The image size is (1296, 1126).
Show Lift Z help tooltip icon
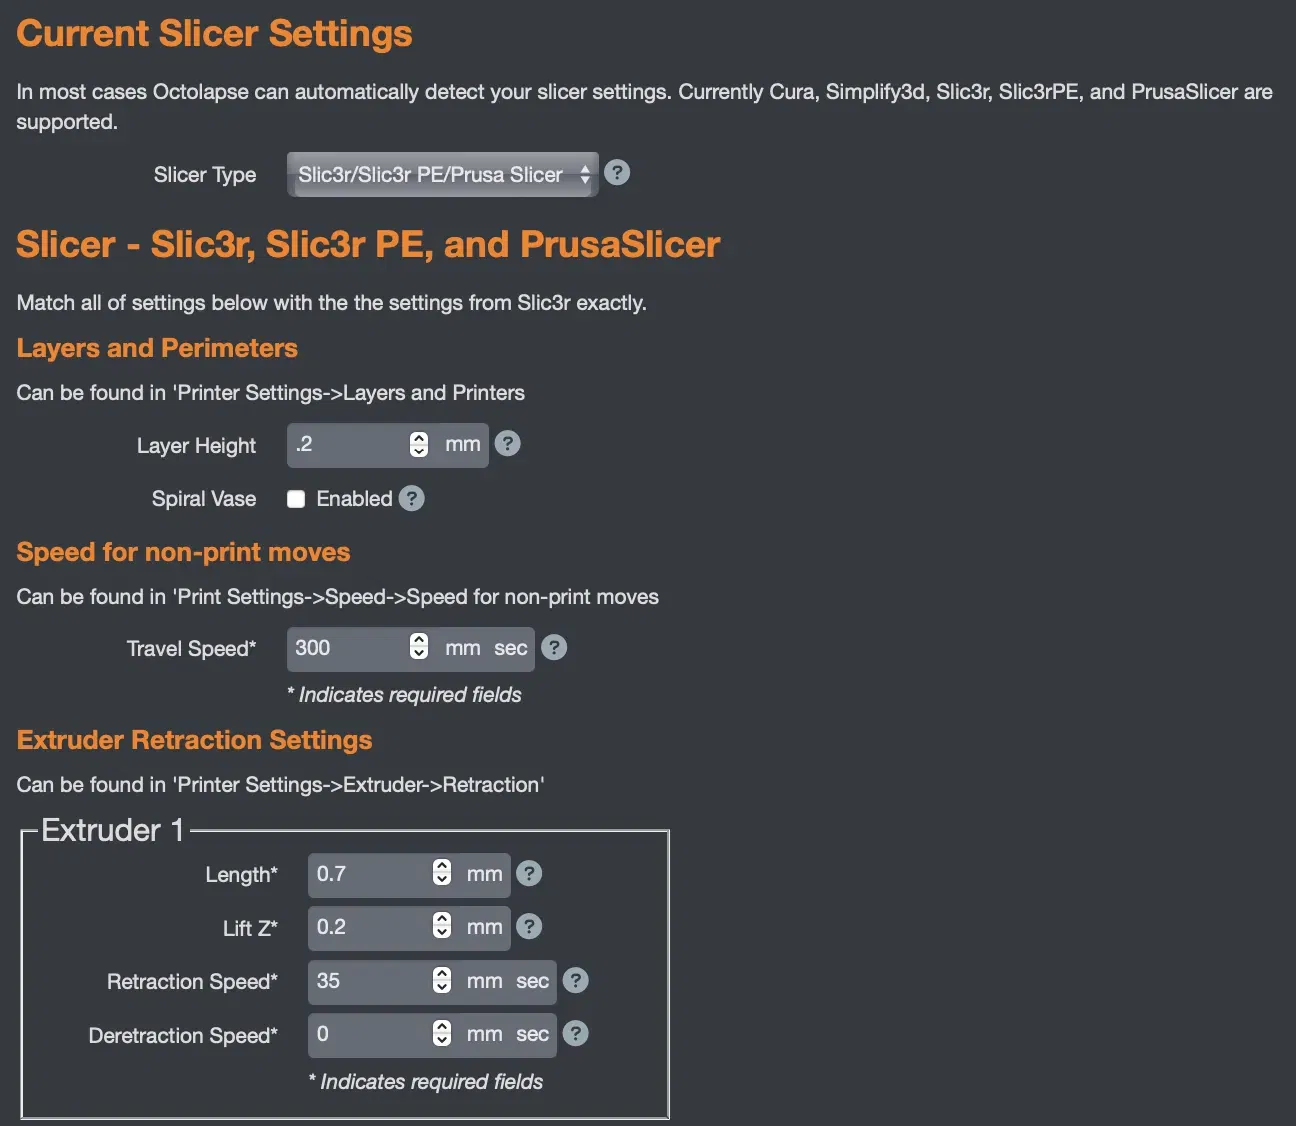pos(530,927)
